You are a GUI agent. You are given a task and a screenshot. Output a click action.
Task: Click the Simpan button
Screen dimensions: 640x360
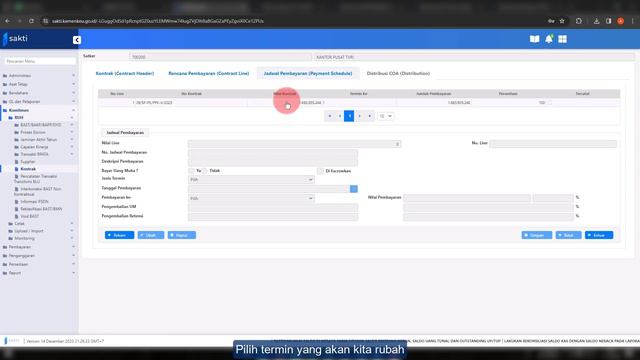click(x=537, y=235)
